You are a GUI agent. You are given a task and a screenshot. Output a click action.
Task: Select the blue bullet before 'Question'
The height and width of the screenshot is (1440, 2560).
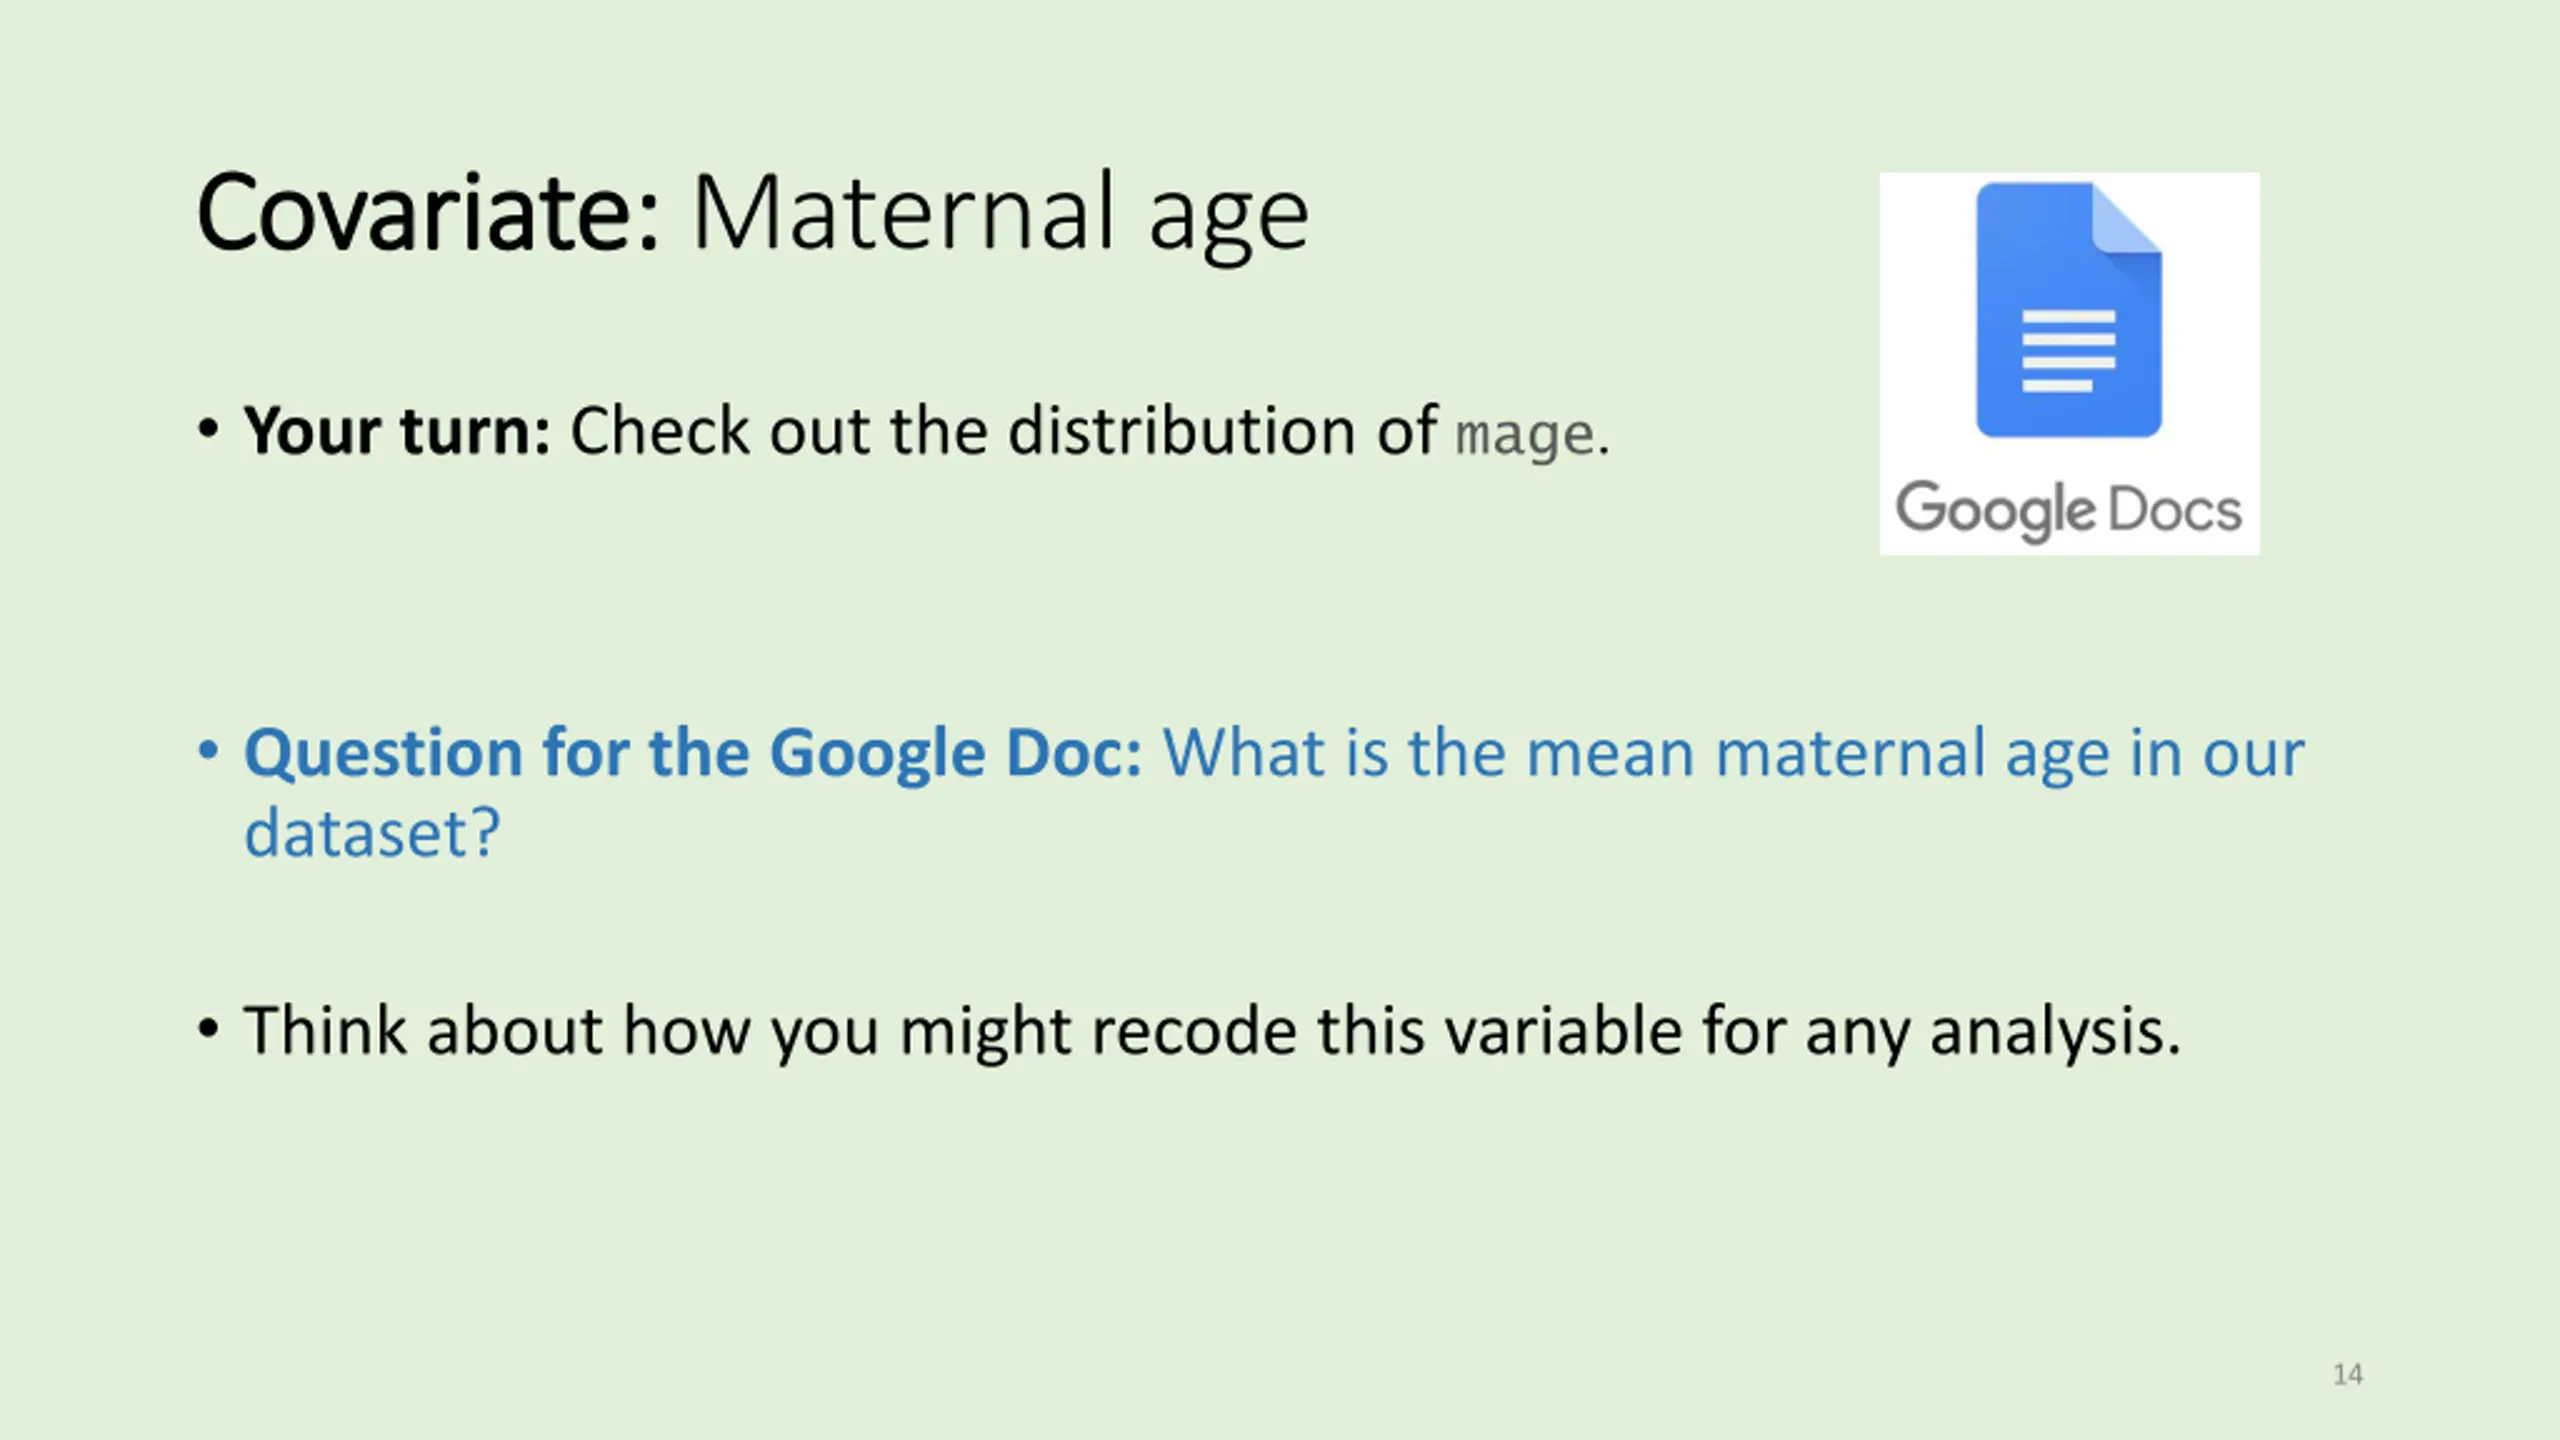(x=207, y=751)
